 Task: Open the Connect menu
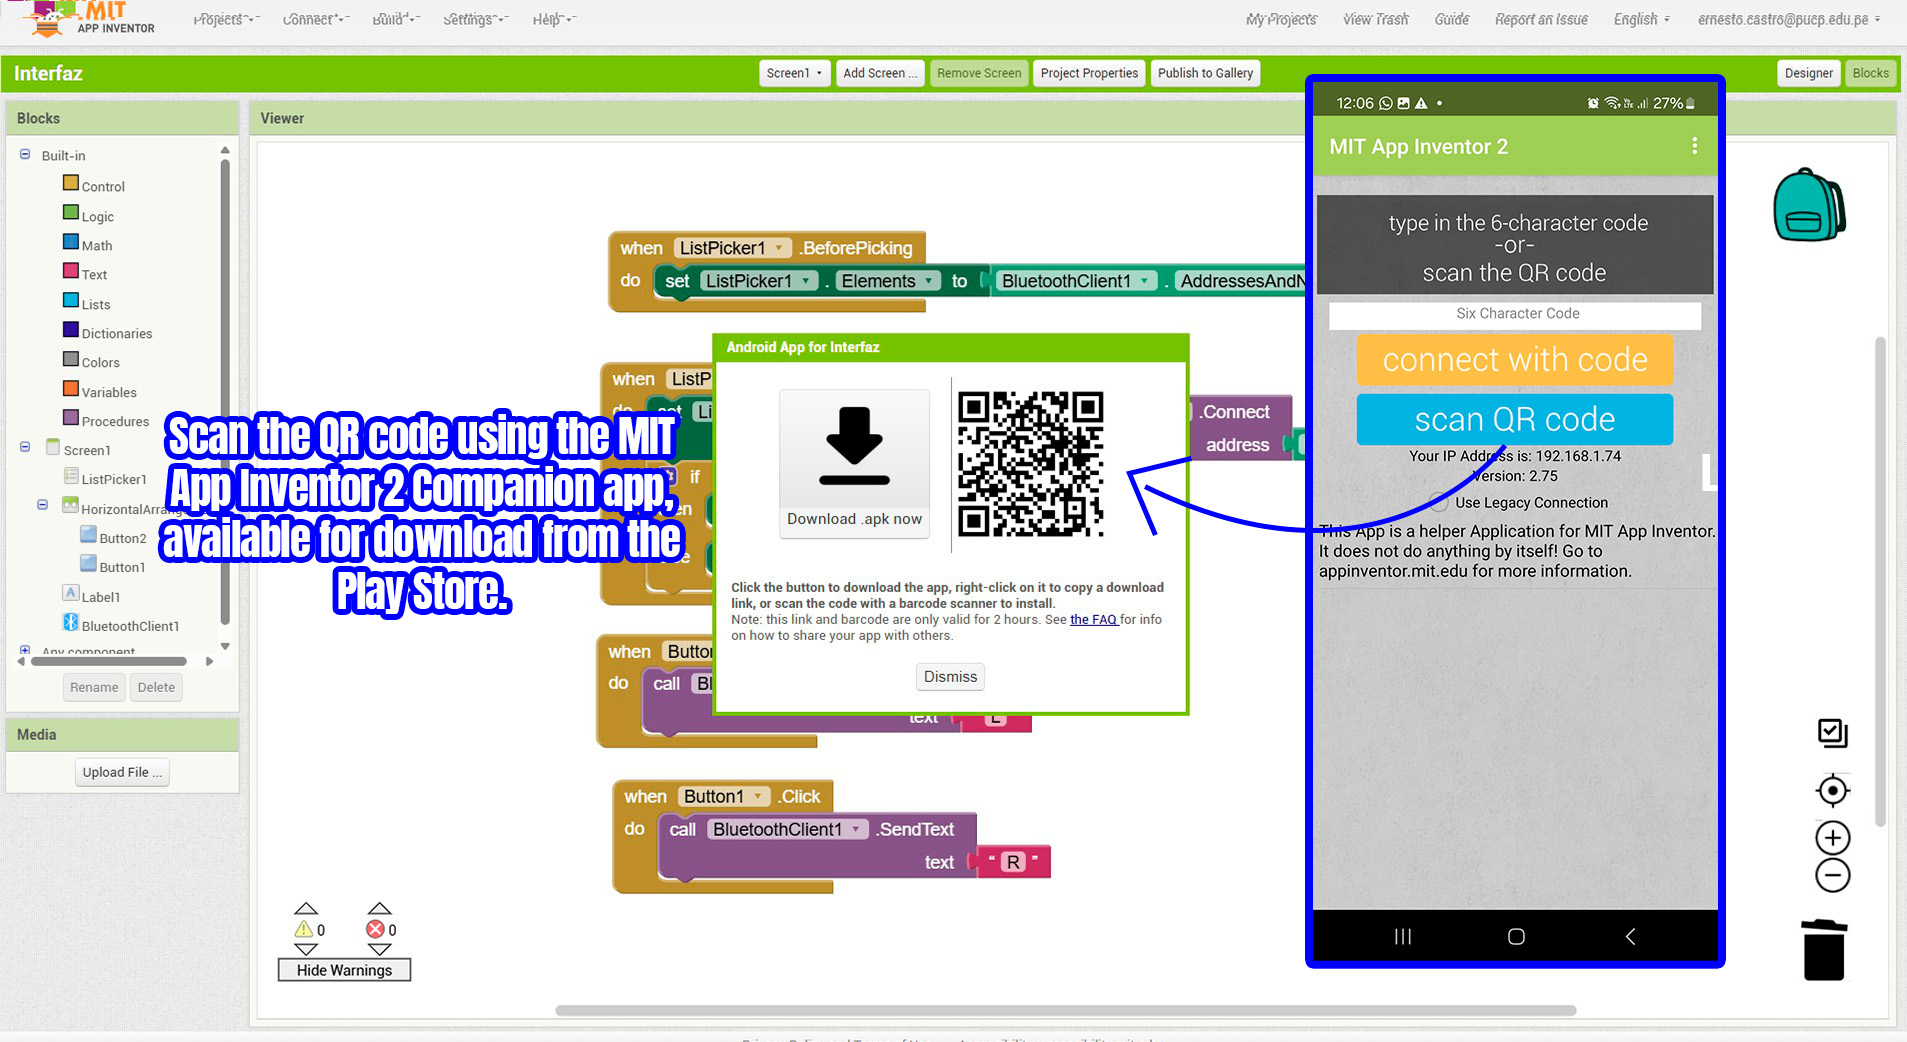(x=313, y=19)
